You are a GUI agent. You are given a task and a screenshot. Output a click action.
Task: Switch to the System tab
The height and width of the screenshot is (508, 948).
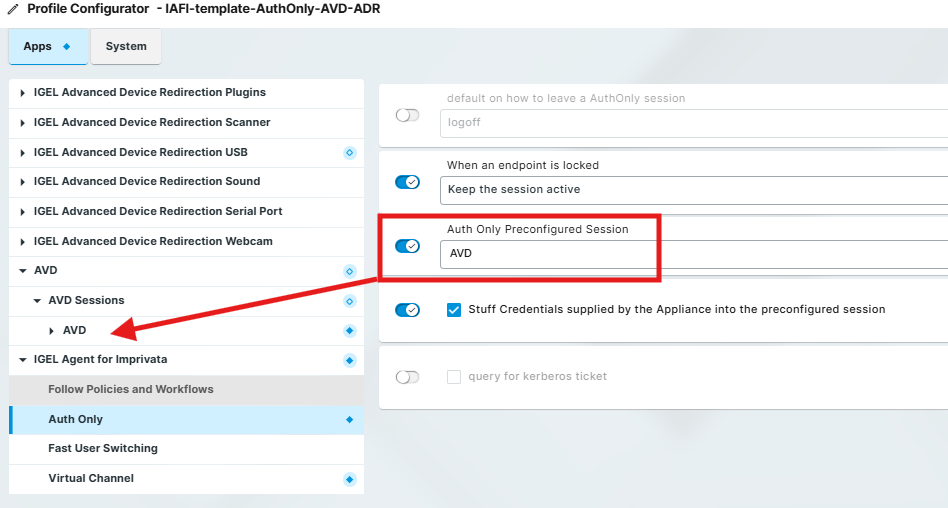(126, 46)
